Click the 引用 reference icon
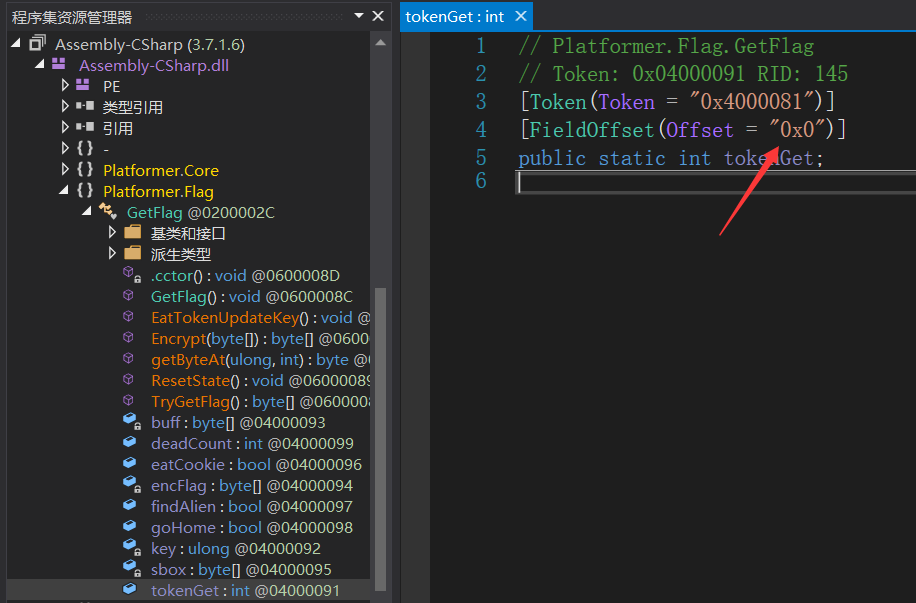This screenshot has width=916, height=603. [x=85, y=127]
